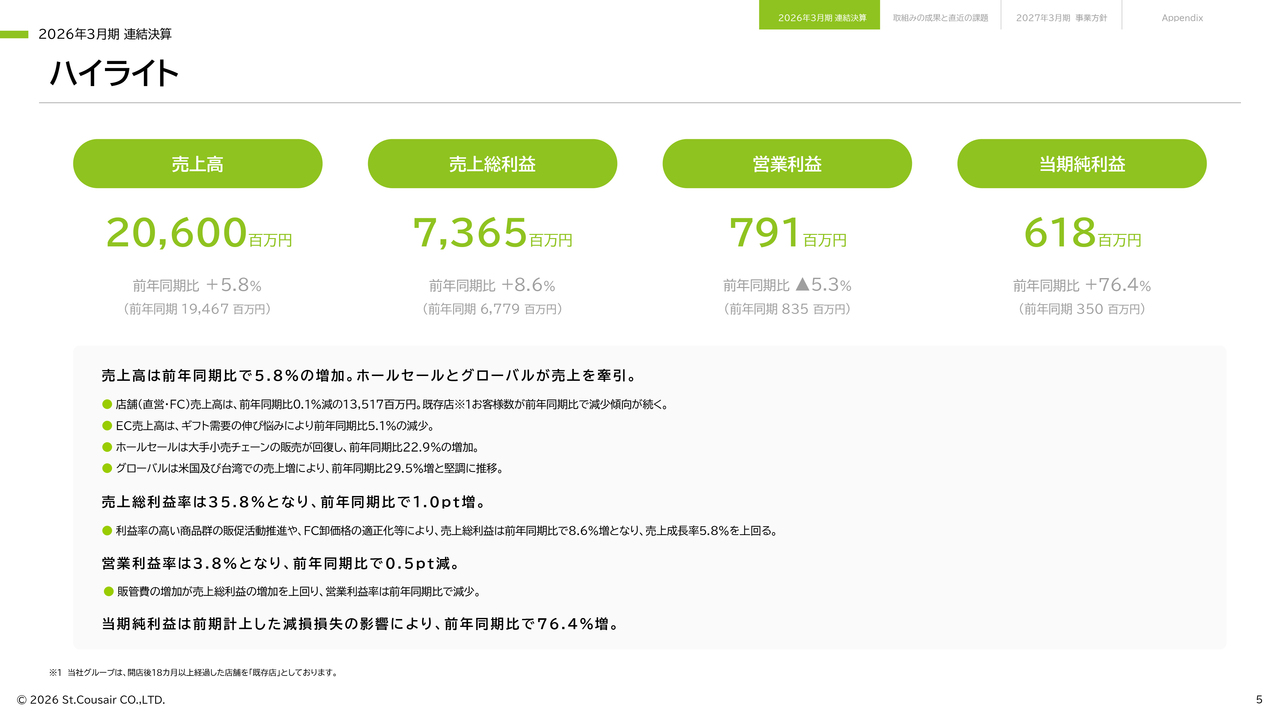This screenshot has height=720, width=1280.
Task: Click (前年同期 835 百万円) text
Action: click(x=787, y=309)
